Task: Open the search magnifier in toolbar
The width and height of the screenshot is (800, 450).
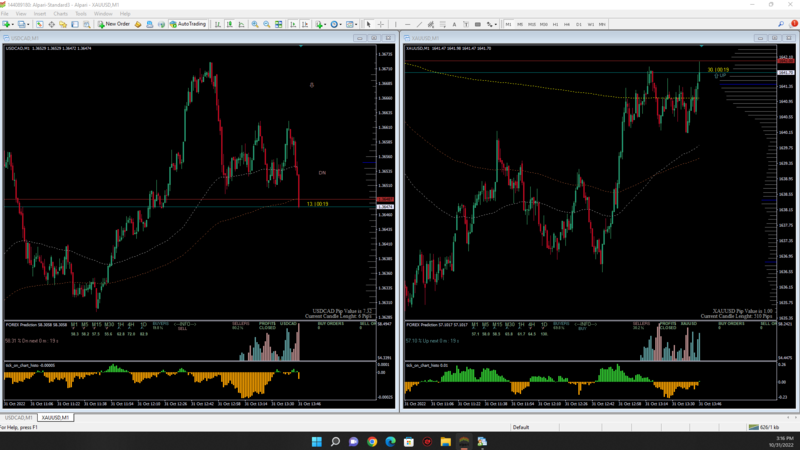Action: 781,24
